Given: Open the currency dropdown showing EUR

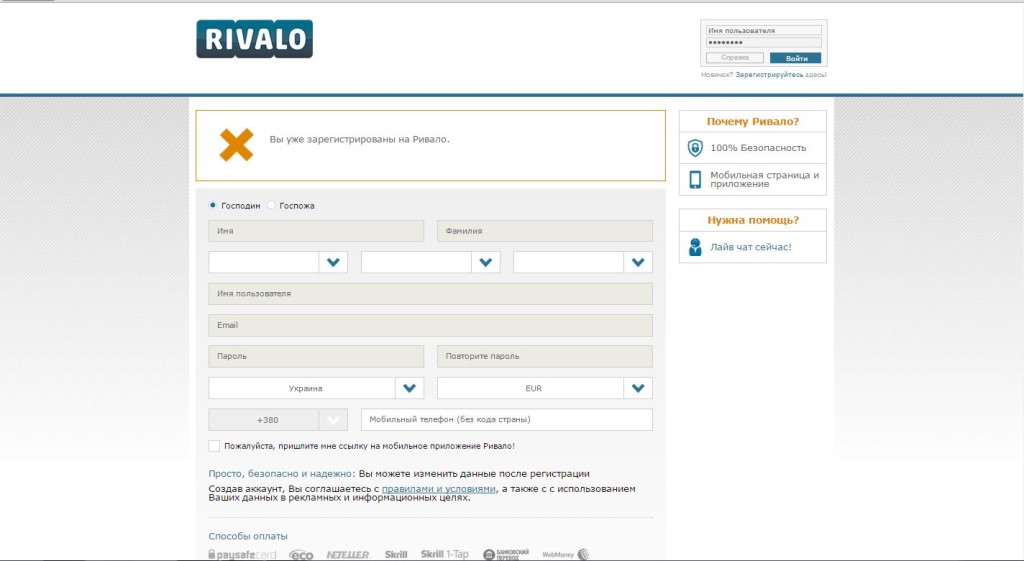Looking at the screenshot, I should (545, 388).
